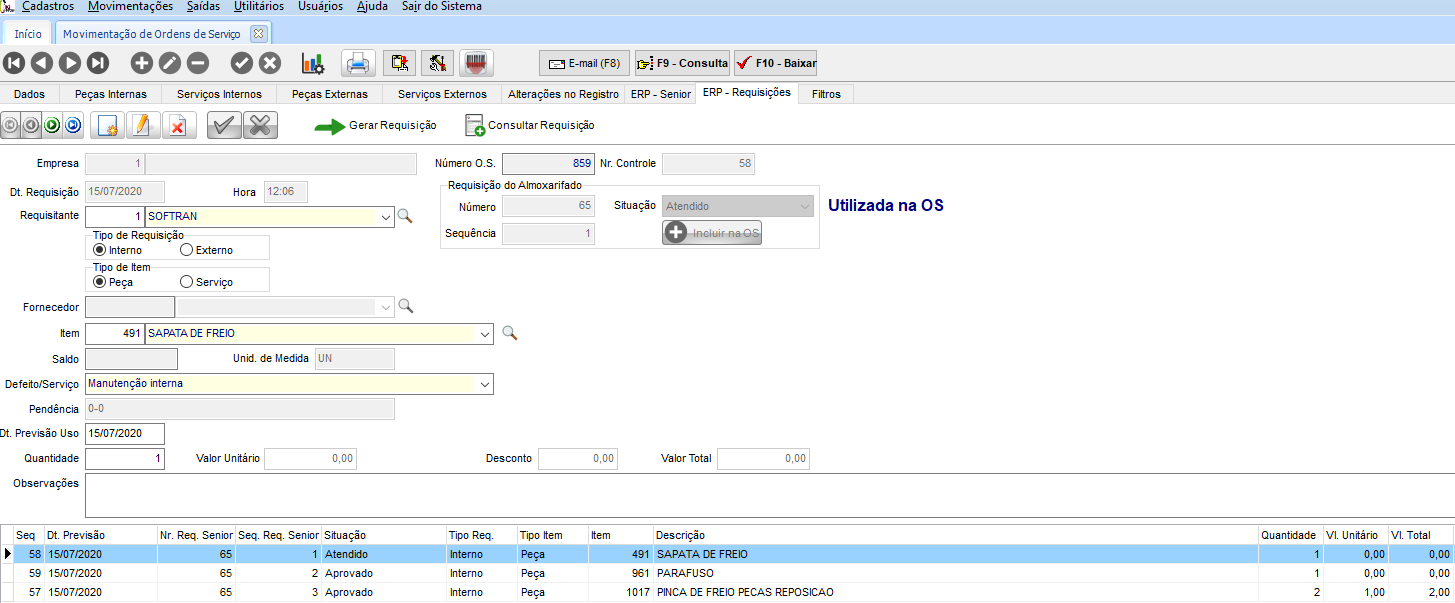1455x603 pixels.
Task: Open the bar chart report icon
Action: (x=313, y=63)
